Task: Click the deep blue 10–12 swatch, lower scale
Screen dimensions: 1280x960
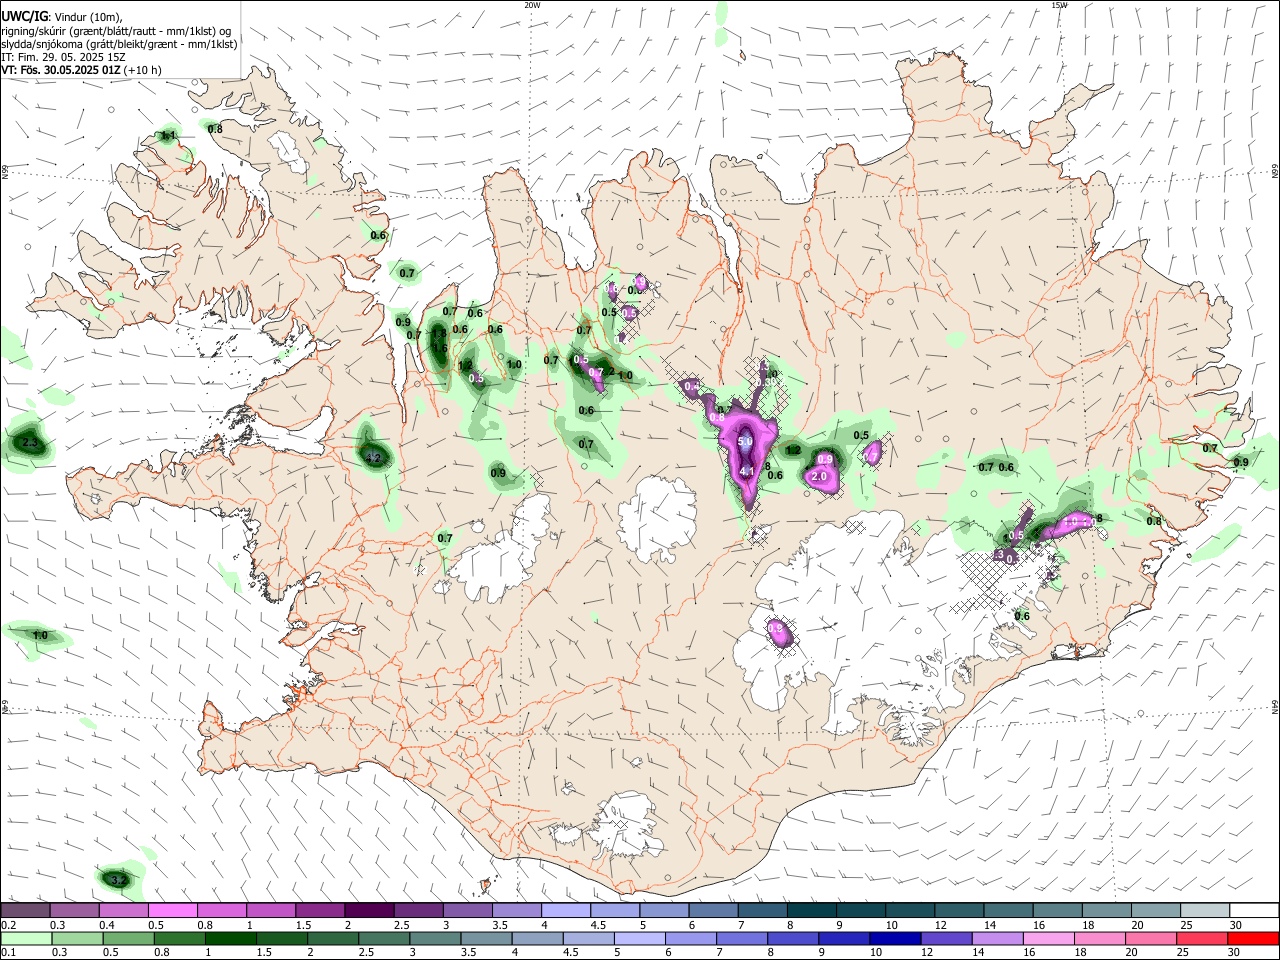Action: (x=894, y=938)
